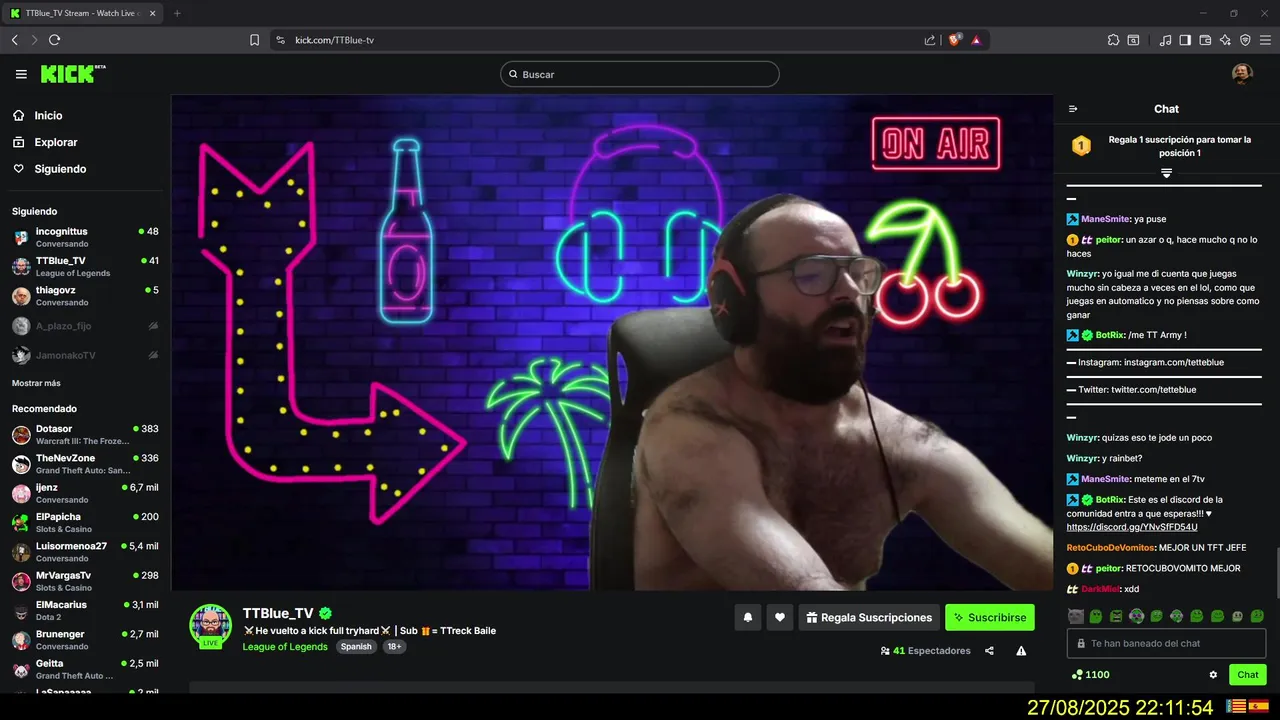Open the discord.gg invite link in chat
Viewport: 1280px width, 720px height.
click(x=1132, y=527)
